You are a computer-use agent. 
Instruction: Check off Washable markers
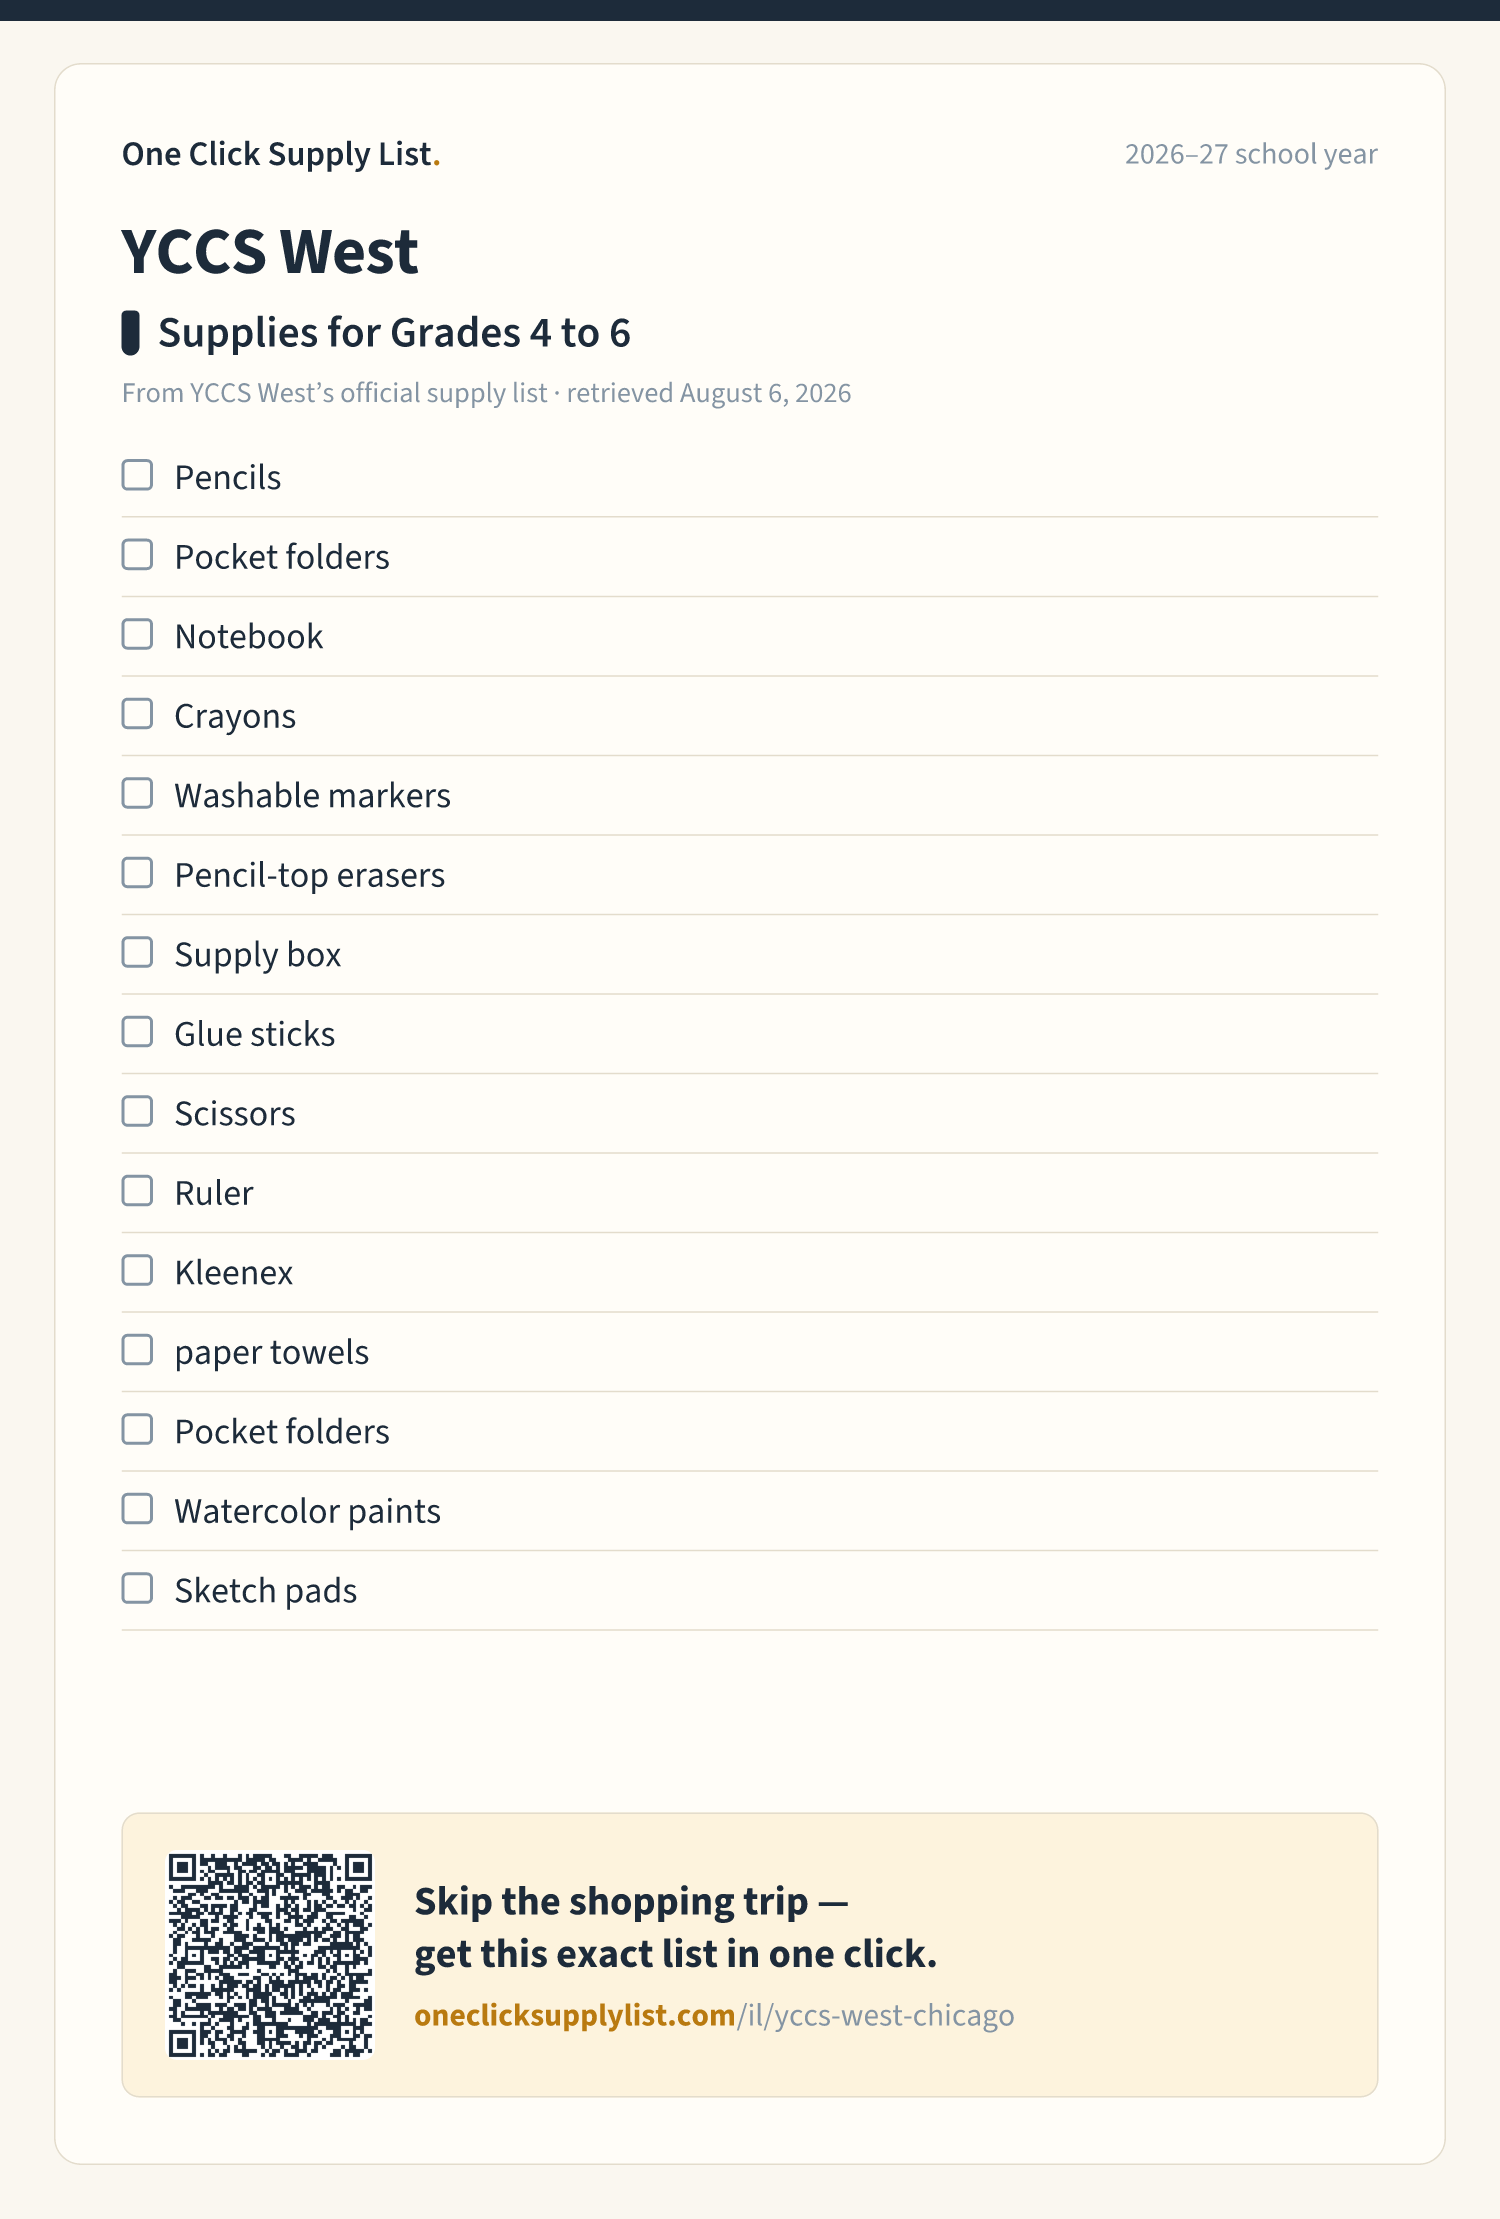click(137, 793)
